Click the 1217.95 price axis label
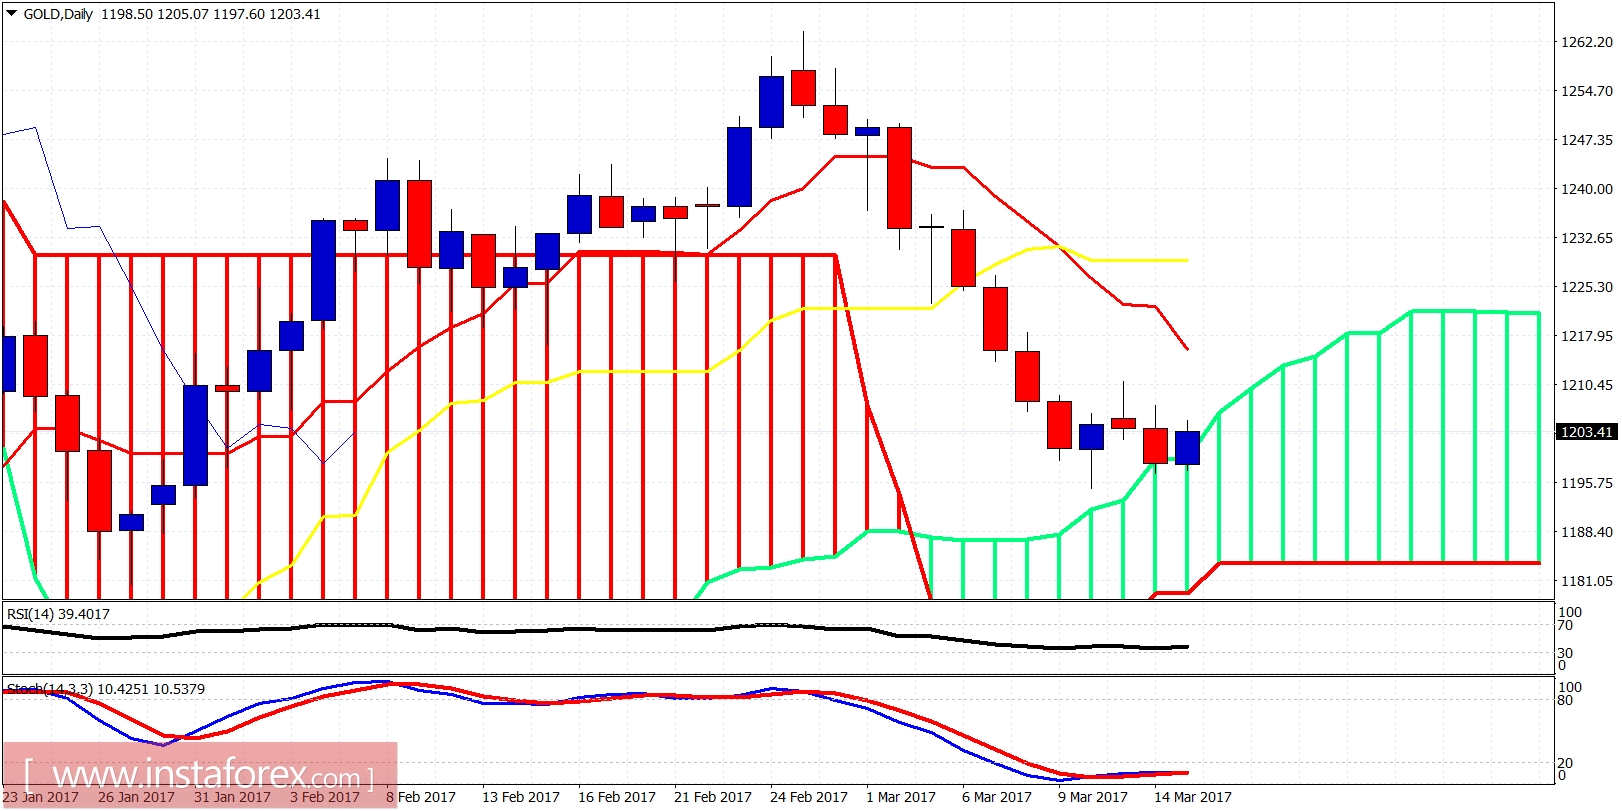1622x811 pixels. coord(1587,336)
